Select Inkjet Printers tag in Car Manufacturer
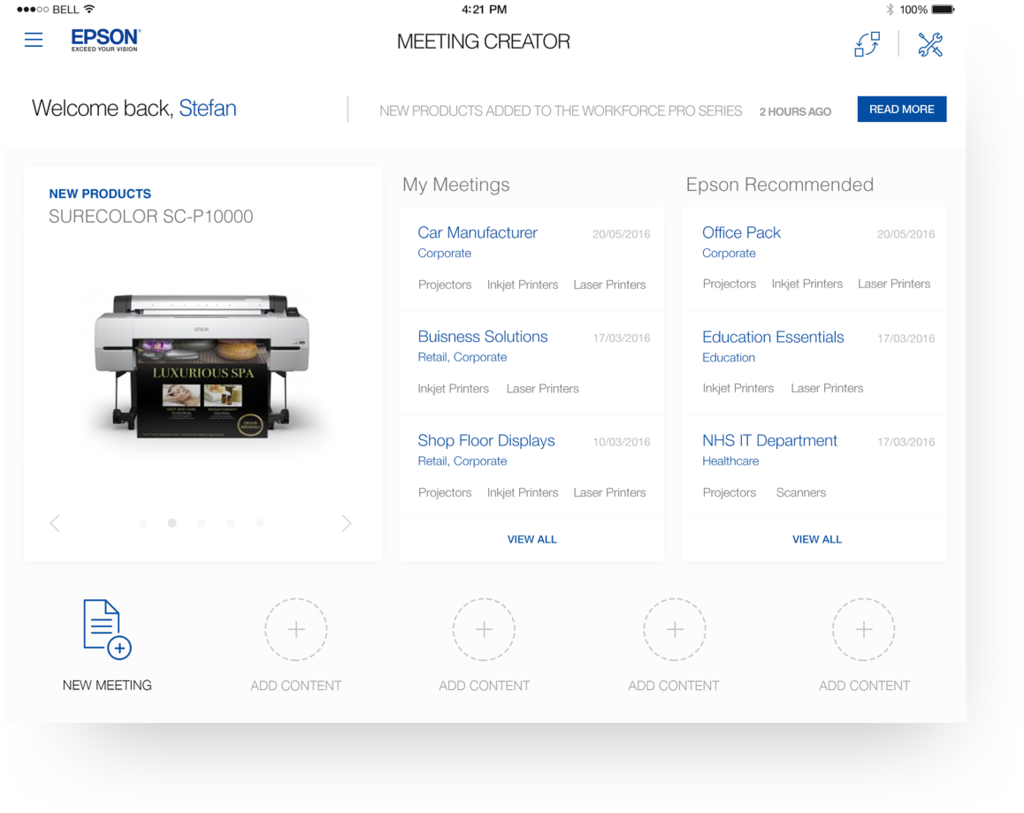 [x=522, y=285]
